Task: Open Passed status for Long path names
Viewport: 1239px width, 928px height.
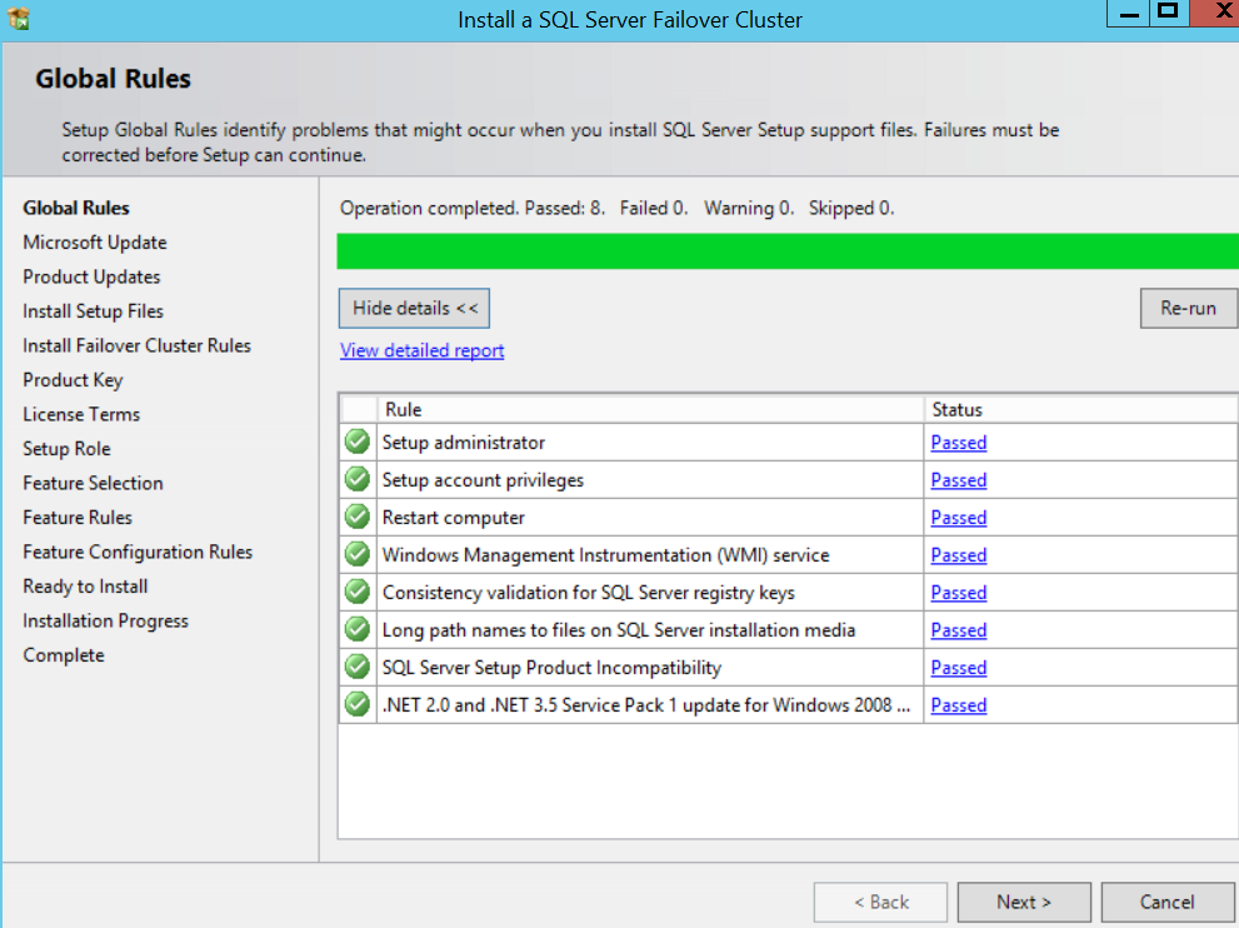Action: click(x=959, y=630)
